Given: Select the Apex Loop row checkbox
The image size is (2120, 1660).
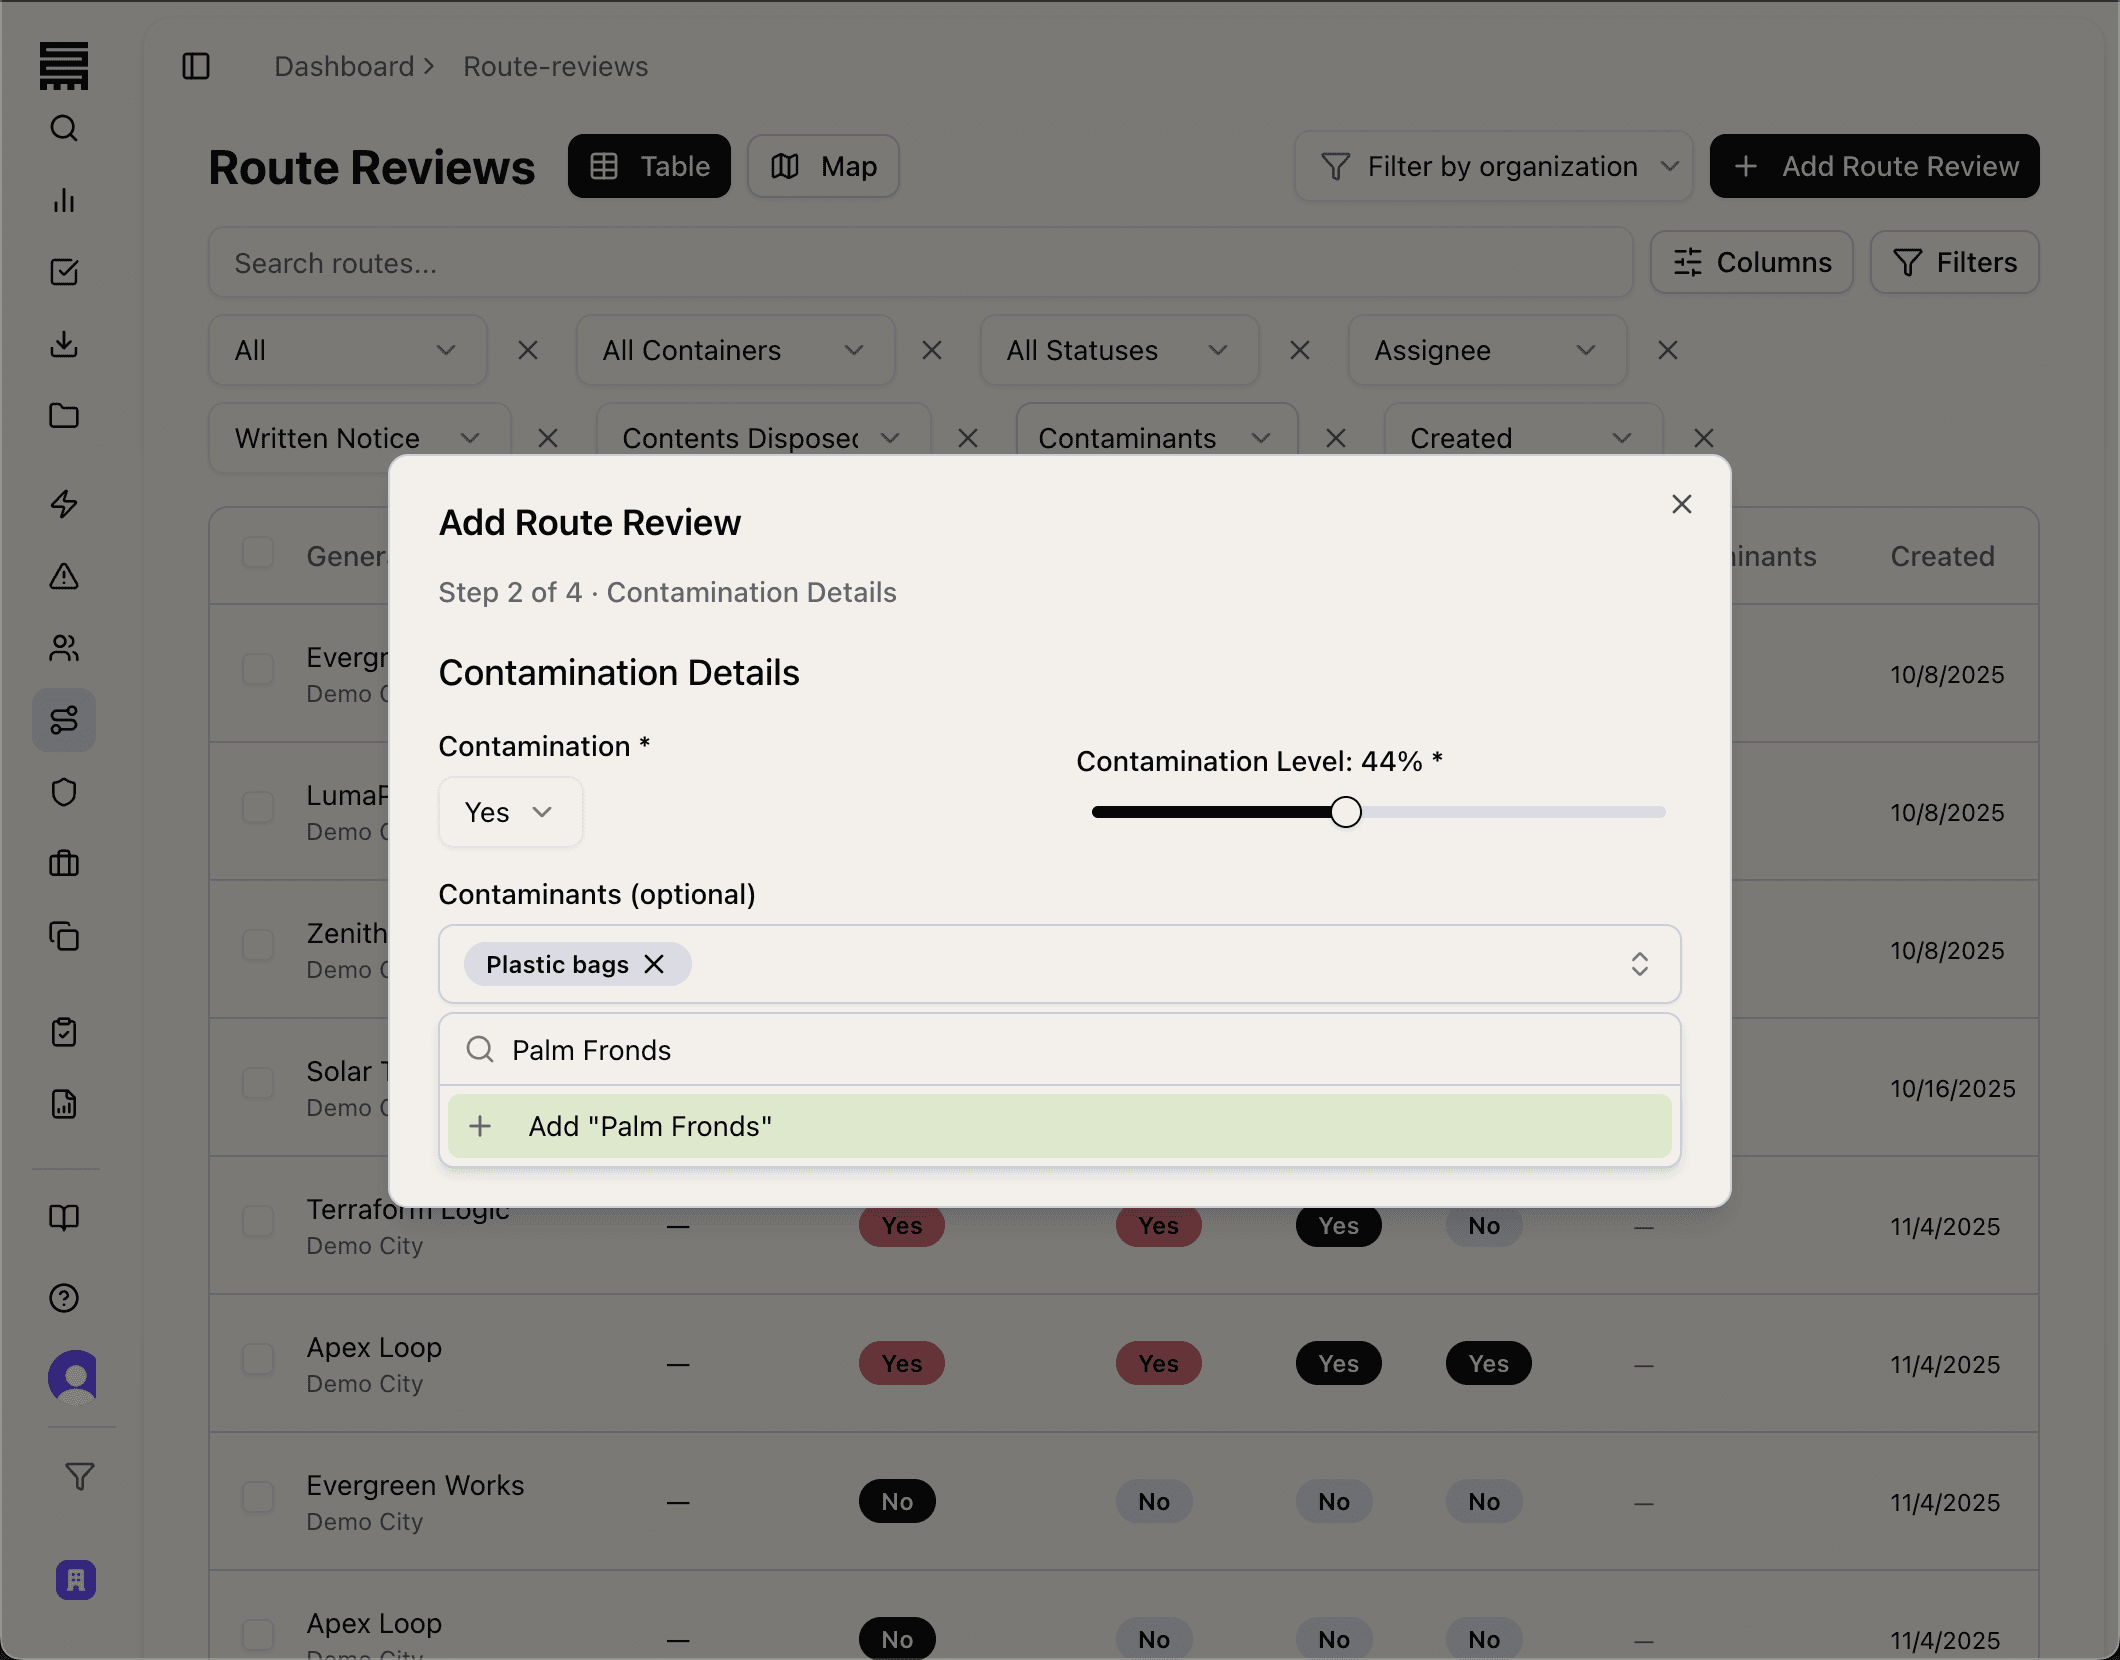Looking at the screenshot, I should click(x=258, y=1358).
